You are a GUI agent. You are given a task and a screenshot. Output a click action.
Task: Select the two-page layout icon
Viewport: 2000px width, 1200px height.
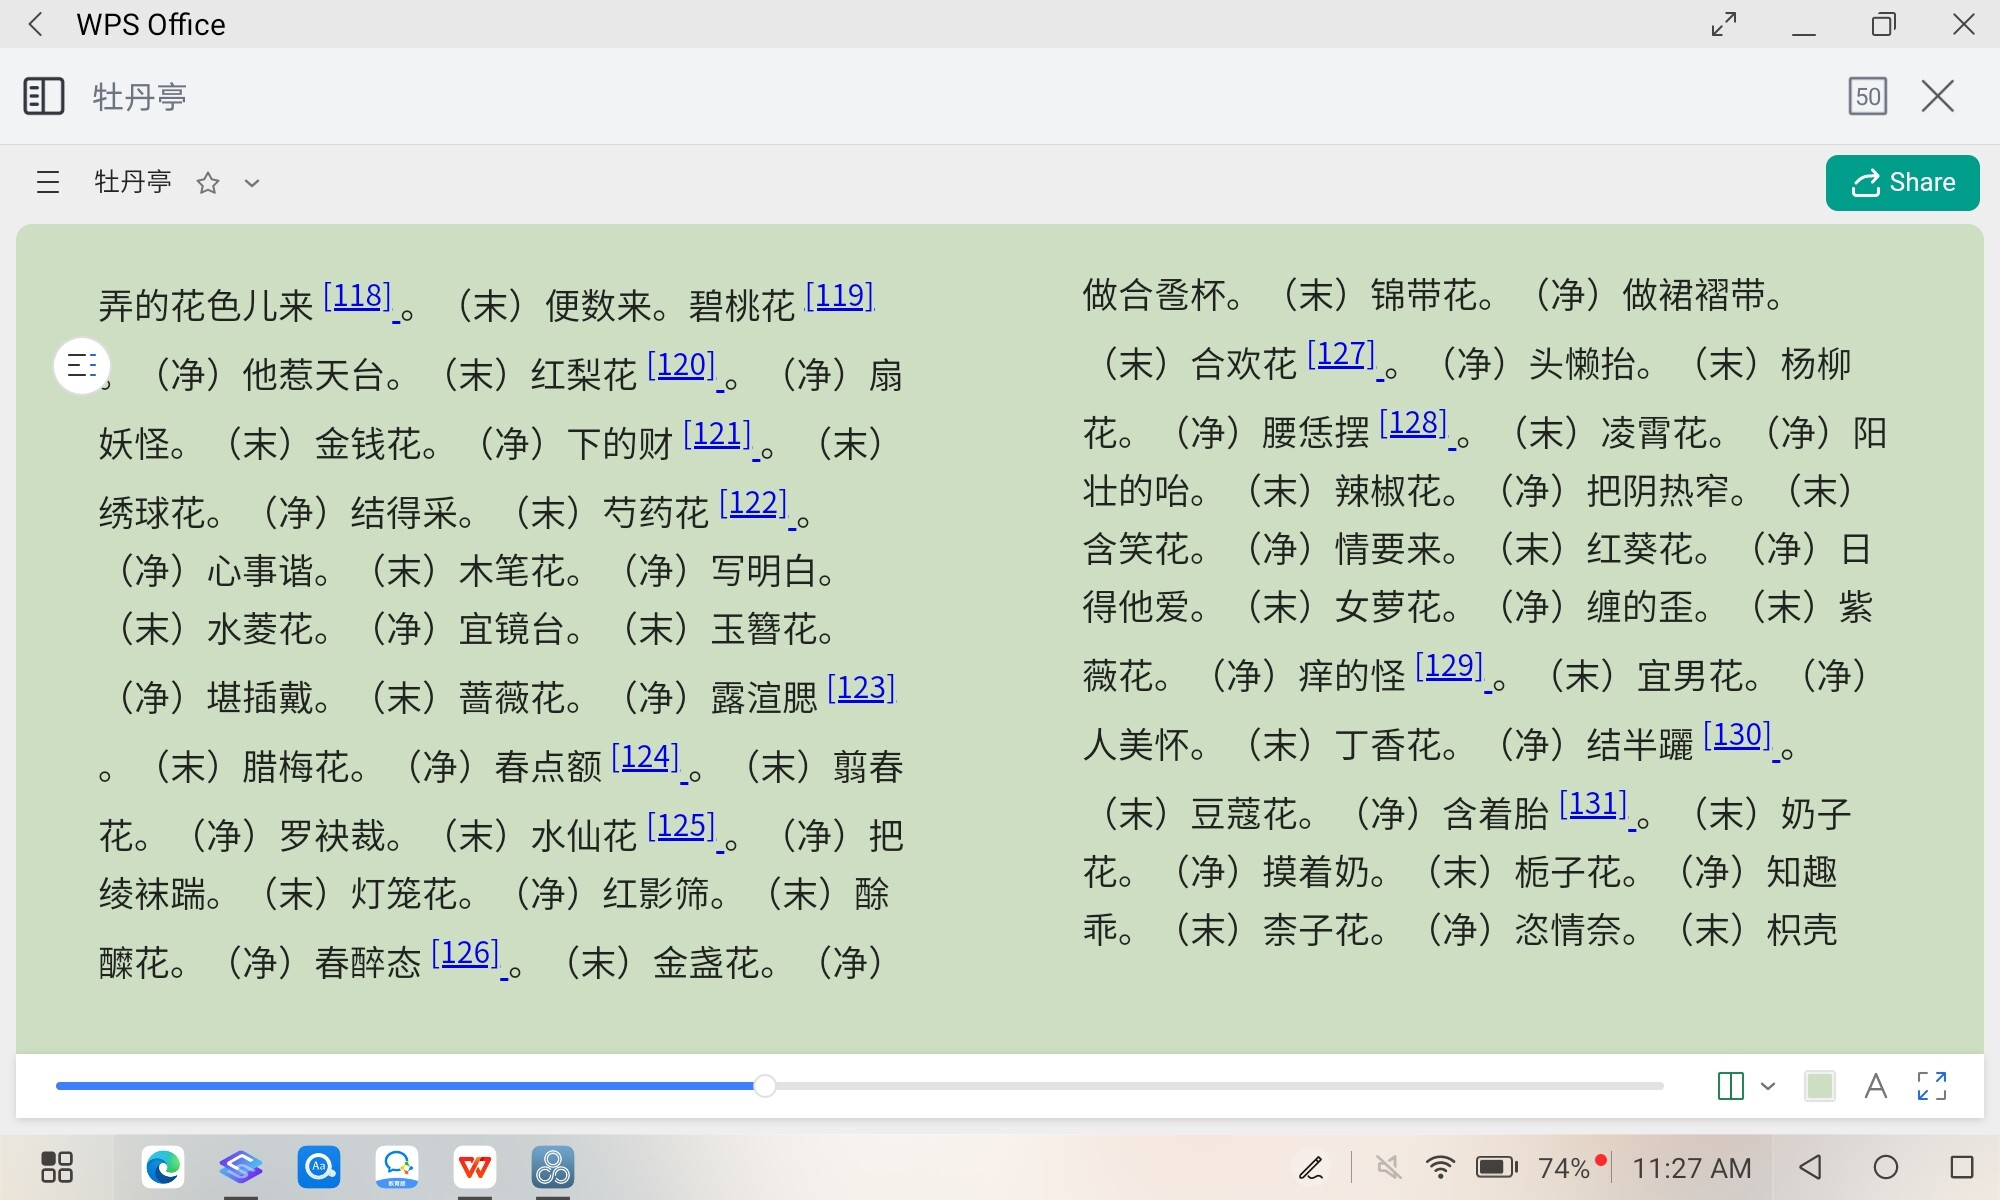(x=1730, y=1086)
